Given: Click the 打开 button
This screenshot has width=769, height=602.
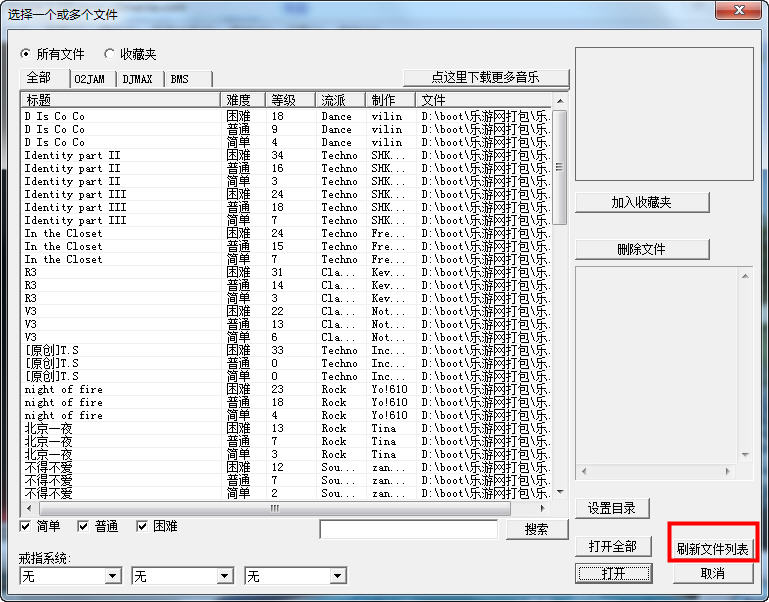Looking at the screenshot, I should pyautogui.click(x=614, y=573).
